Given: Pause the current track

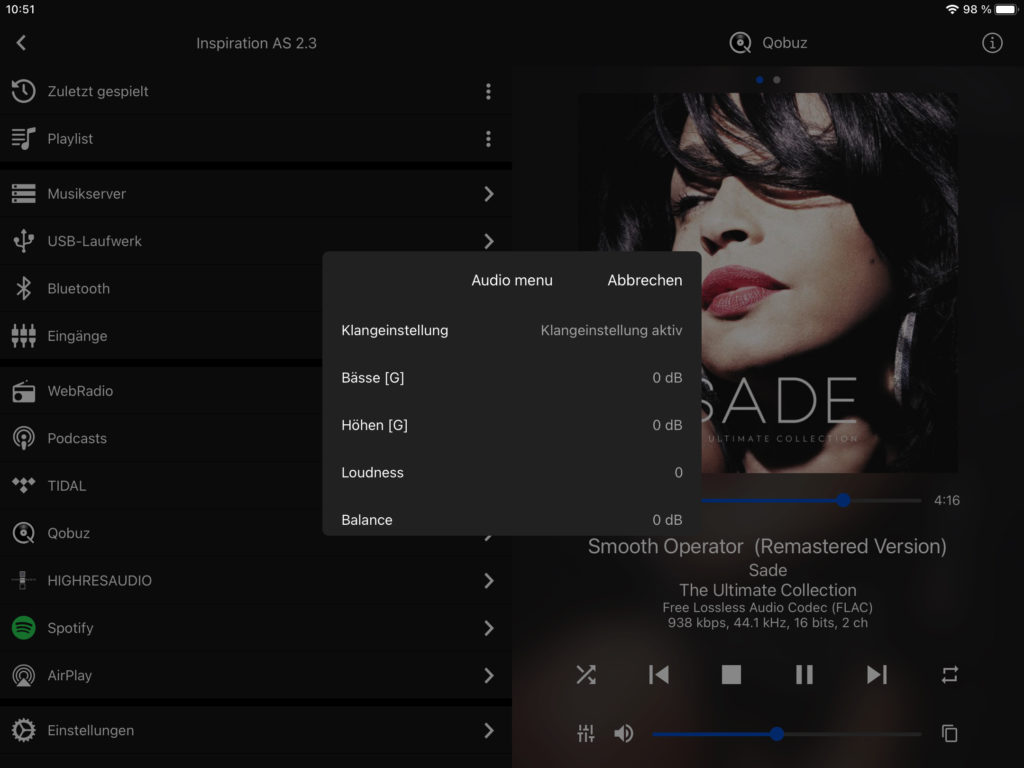Looking at the screenshot, I should click(804, 675).
